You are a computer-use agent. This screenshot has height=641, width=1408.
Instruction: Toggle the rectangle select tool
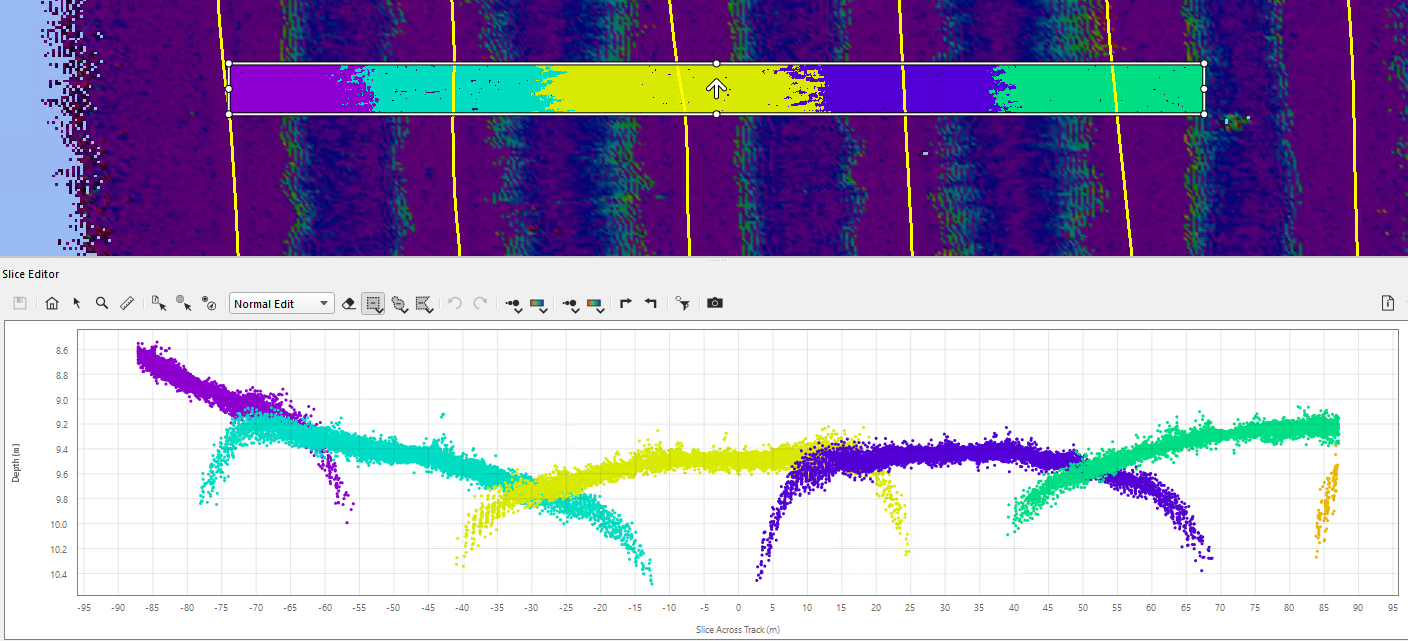click(x=374, y=304)
